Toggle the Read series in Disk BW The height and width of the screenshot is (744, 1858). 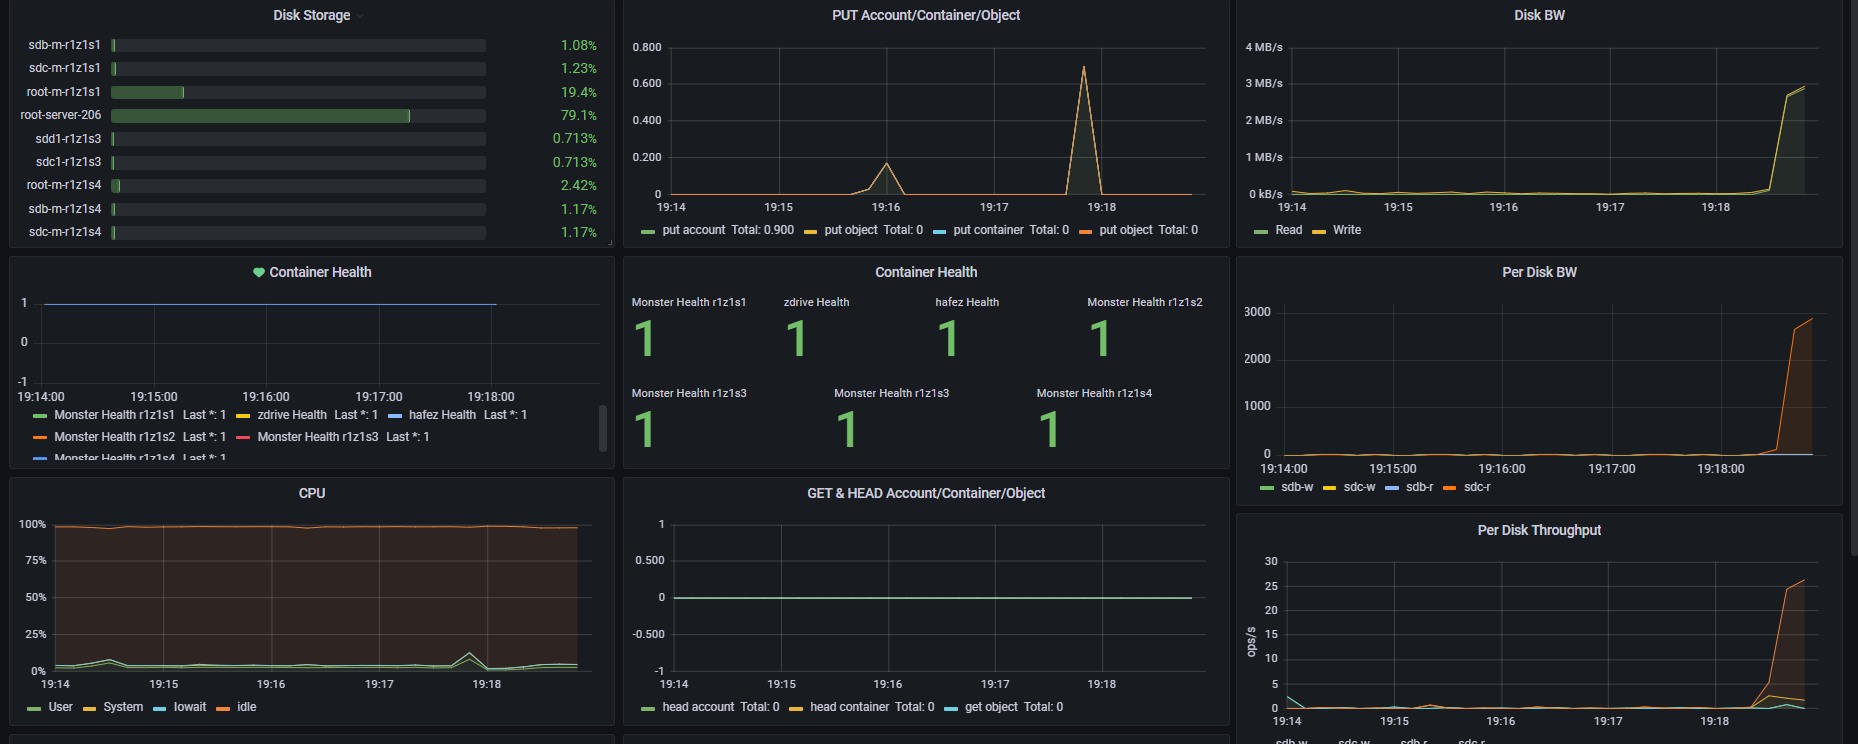click(1288, 230)
